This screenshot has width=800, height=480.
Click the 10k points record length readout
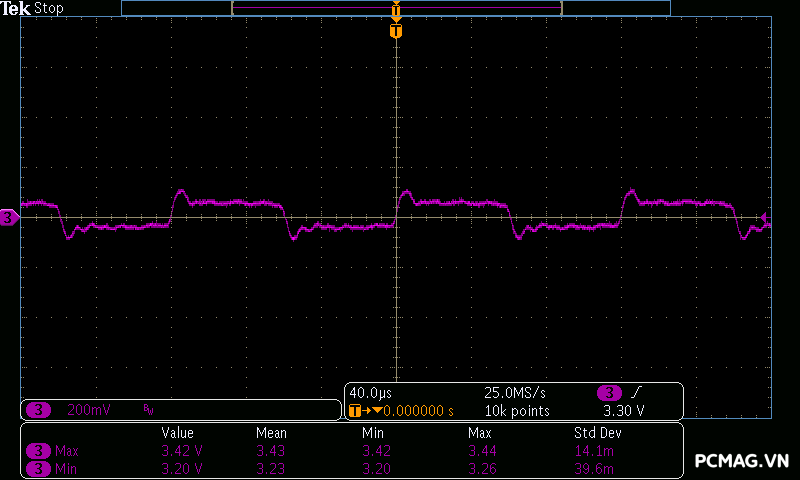(x=517, y=410)
